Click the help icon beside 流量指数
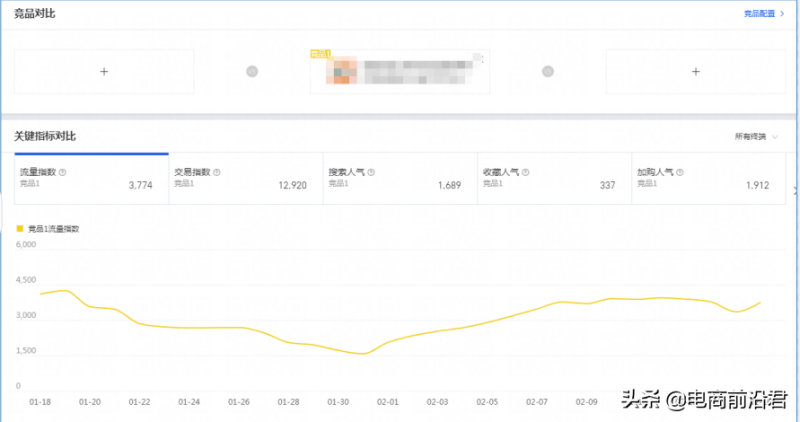The image size is (800, 422). (x=63, y=172)
